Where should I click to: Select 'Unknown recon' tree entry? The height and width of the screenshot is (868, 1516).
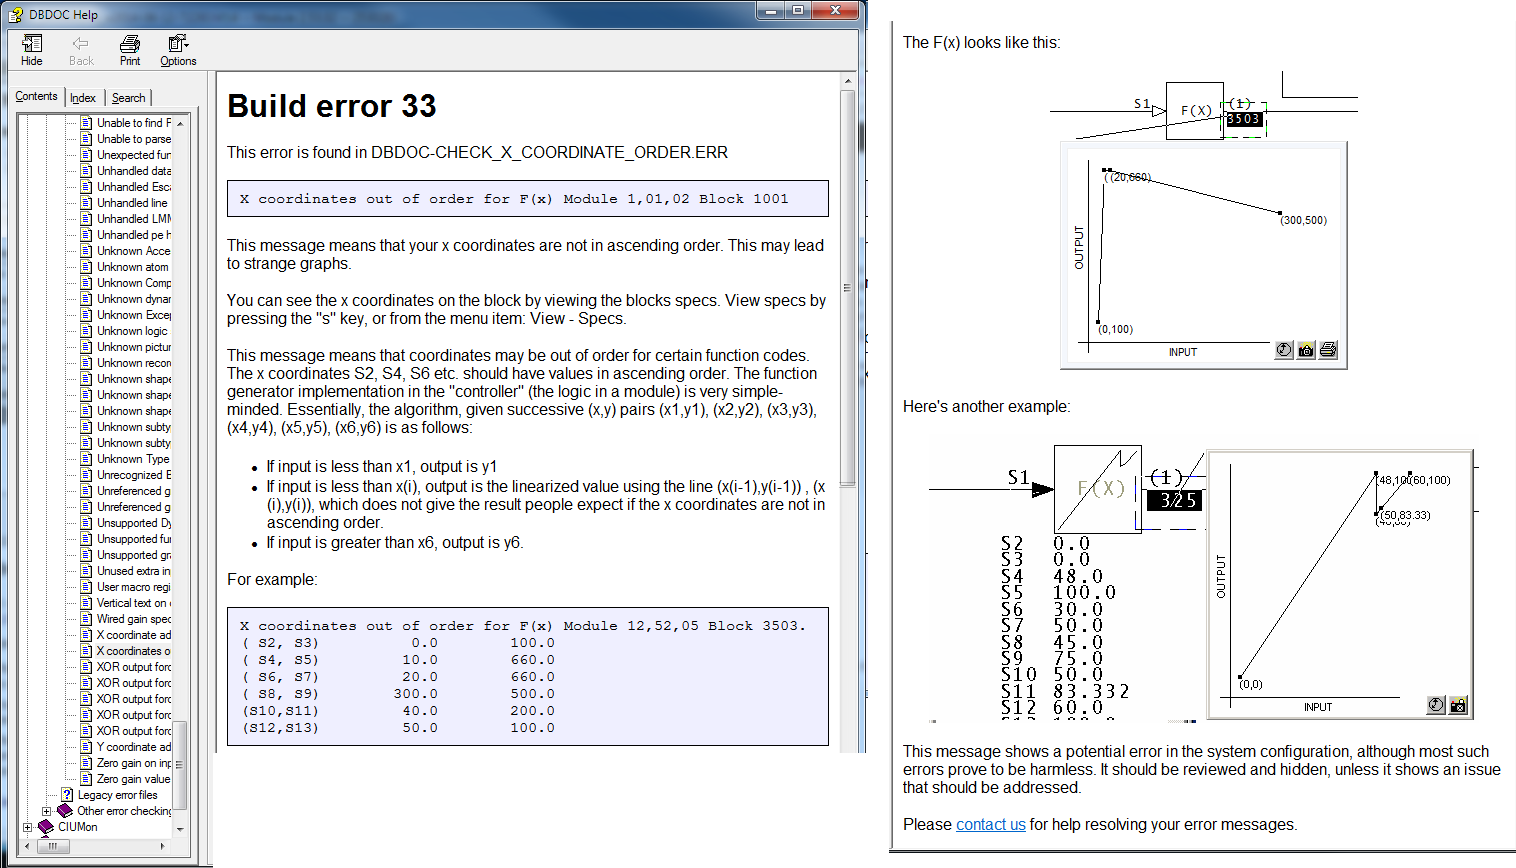pos(134,363)
